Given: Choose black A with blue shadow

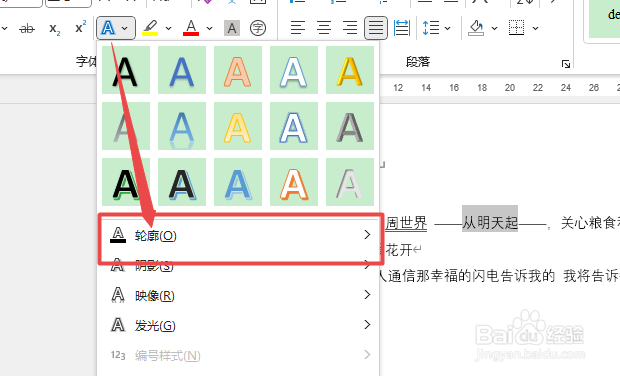Looking at the screenshot, I should (182, 182).
